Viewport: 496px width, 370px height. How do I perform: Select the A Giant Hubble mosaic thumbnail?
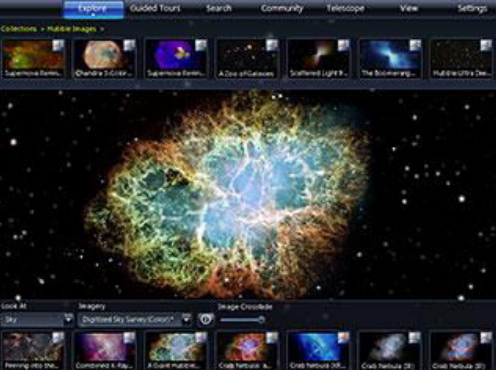[176, 350]
